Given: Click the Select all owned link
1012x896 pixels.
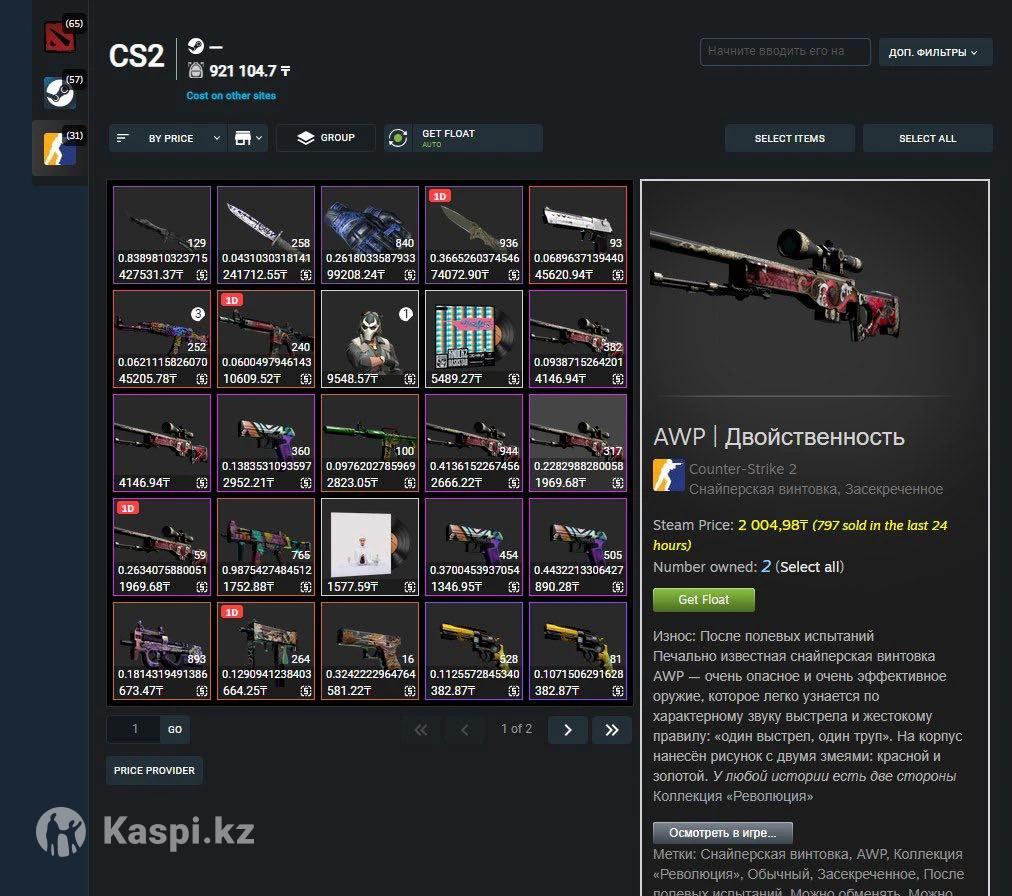Looking at the screenshot, I should pyautogui.click(x=809, y=567).
